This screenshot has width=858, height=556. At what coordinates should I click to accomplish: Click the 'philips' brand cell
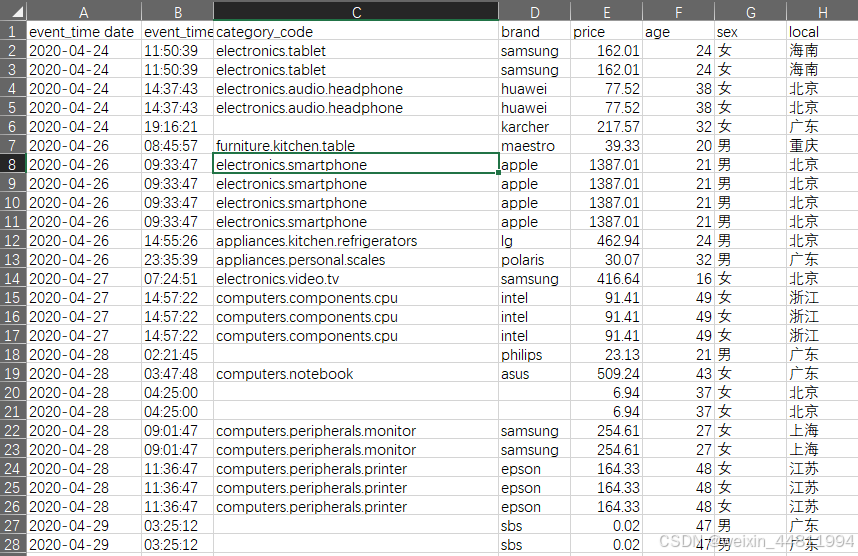pyautogui.click(x=535, y=355)
